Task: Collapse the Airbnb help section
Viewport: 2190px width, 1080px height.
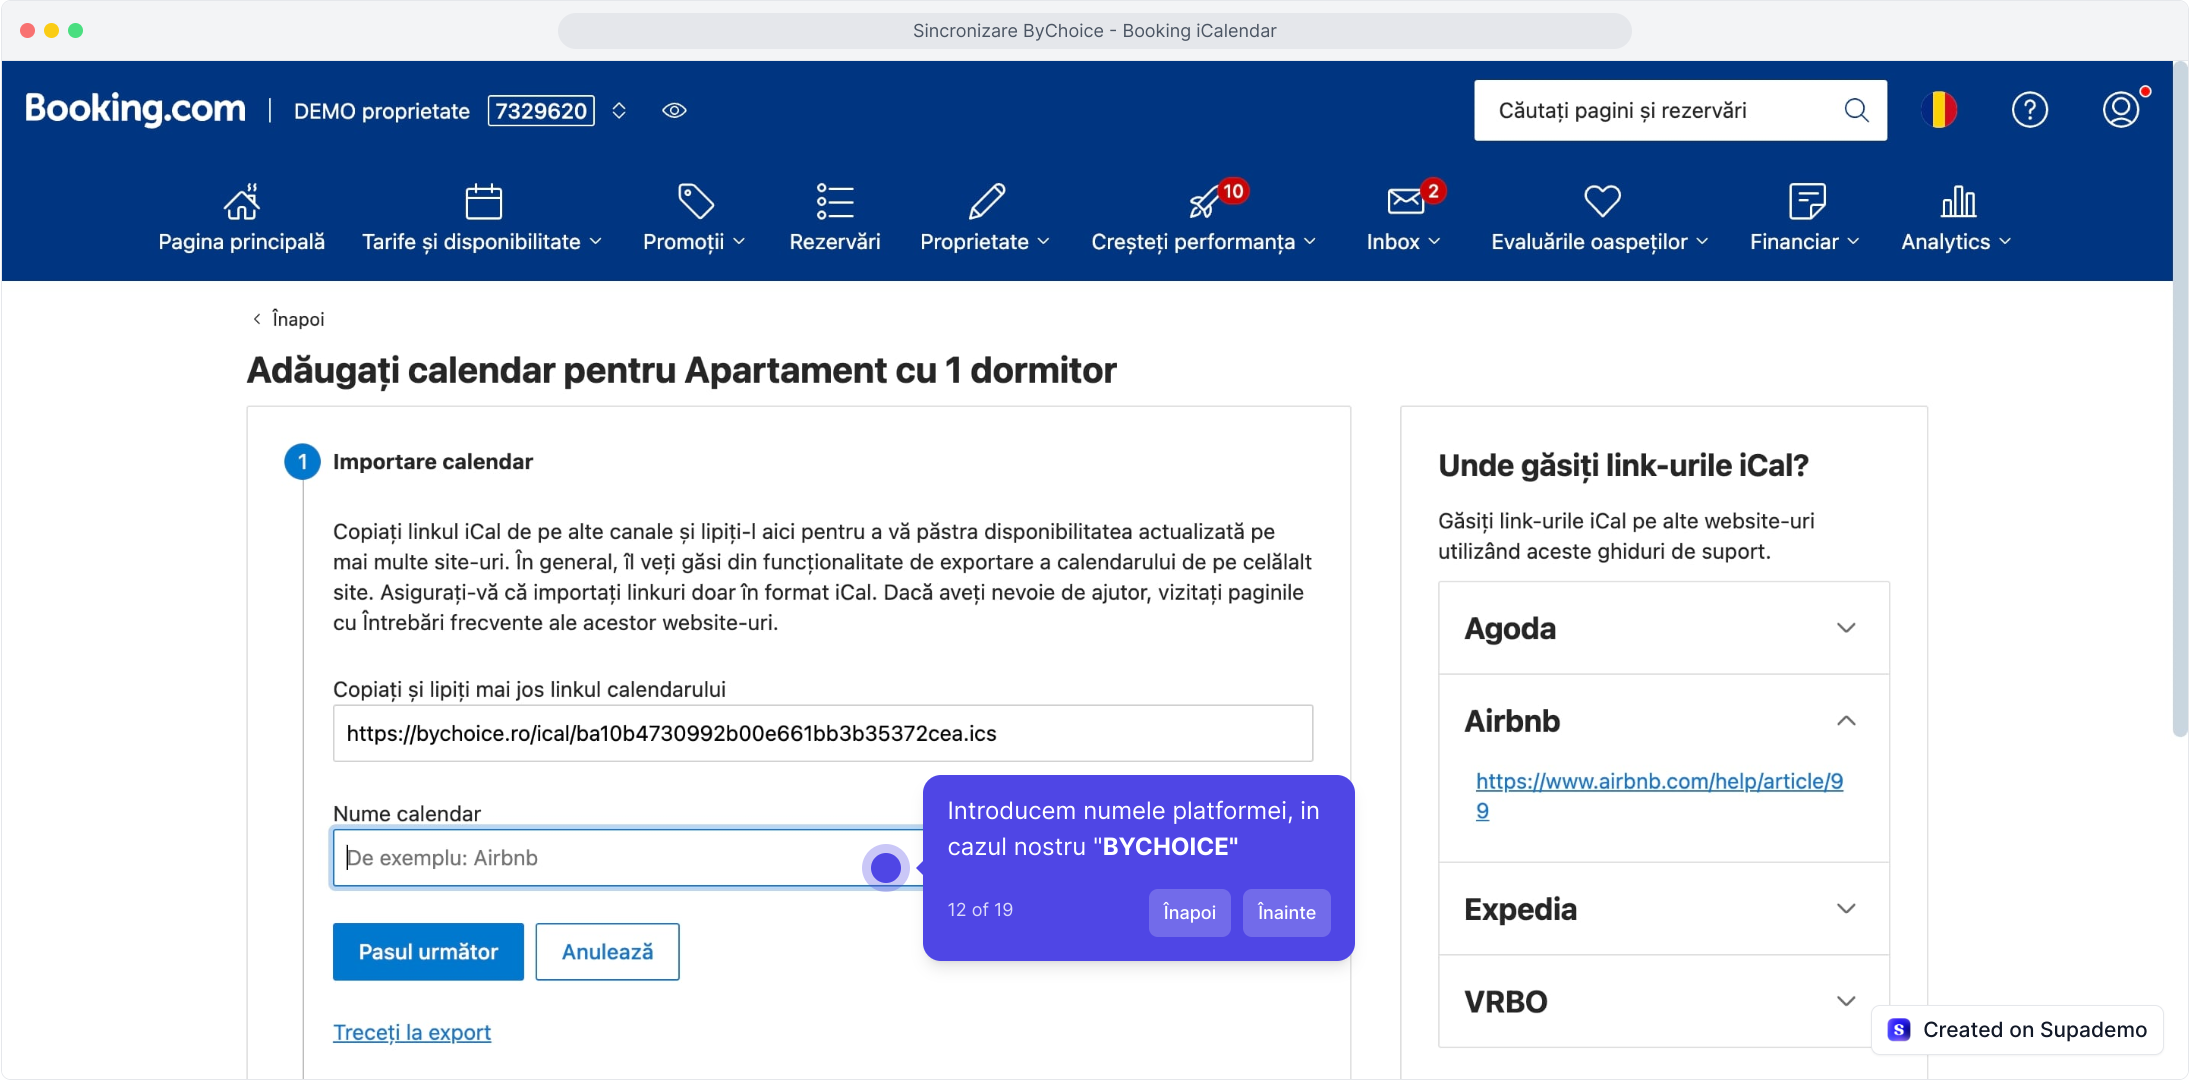Action: point(1845,721)
